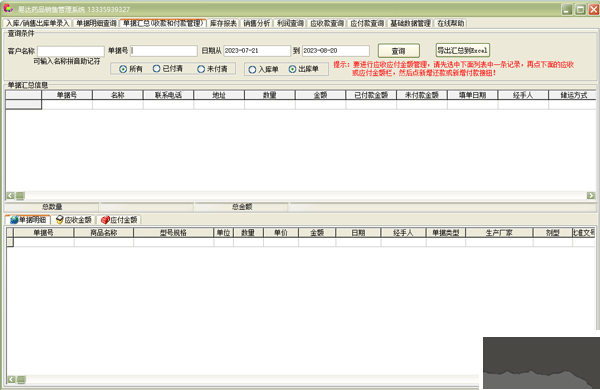600x390 pixels.
Task: Open the 基础数据管理 tab
Action: 410,23
